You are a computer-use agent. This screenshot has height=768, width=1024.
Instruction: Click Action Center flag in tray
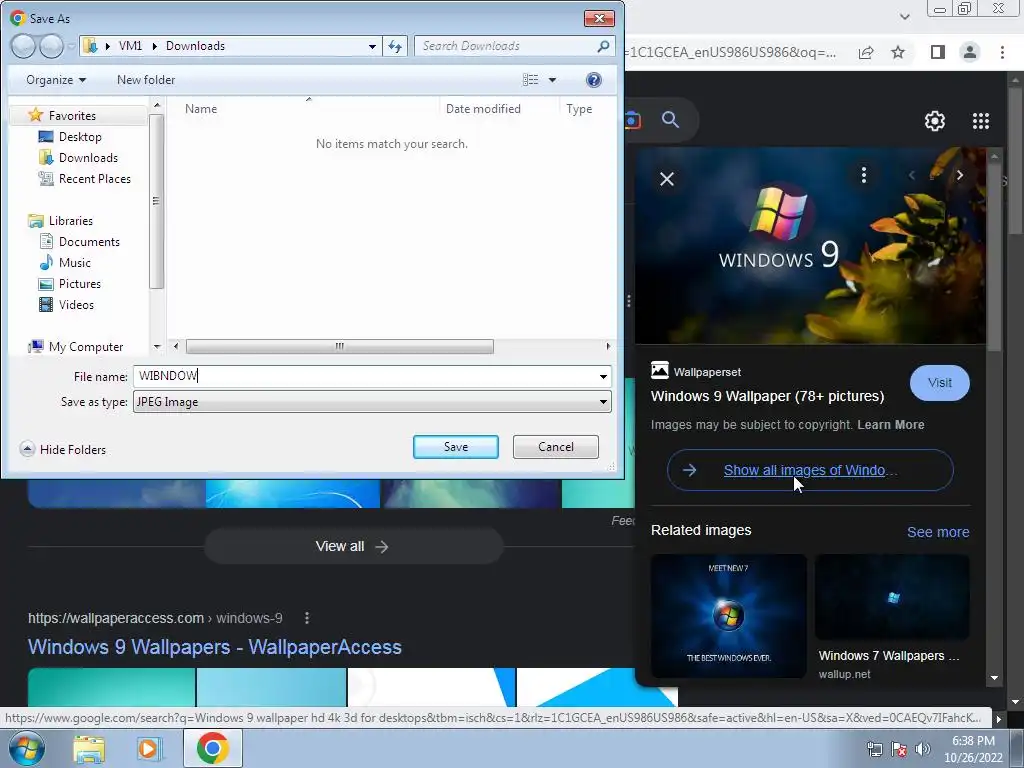(x=899, y=750)
